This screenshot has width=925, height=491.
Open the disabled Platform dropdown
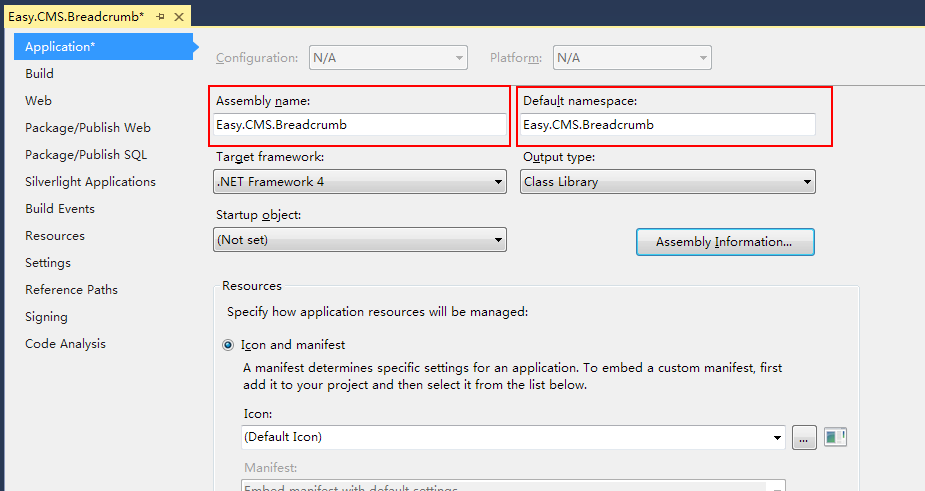(632, 58)
